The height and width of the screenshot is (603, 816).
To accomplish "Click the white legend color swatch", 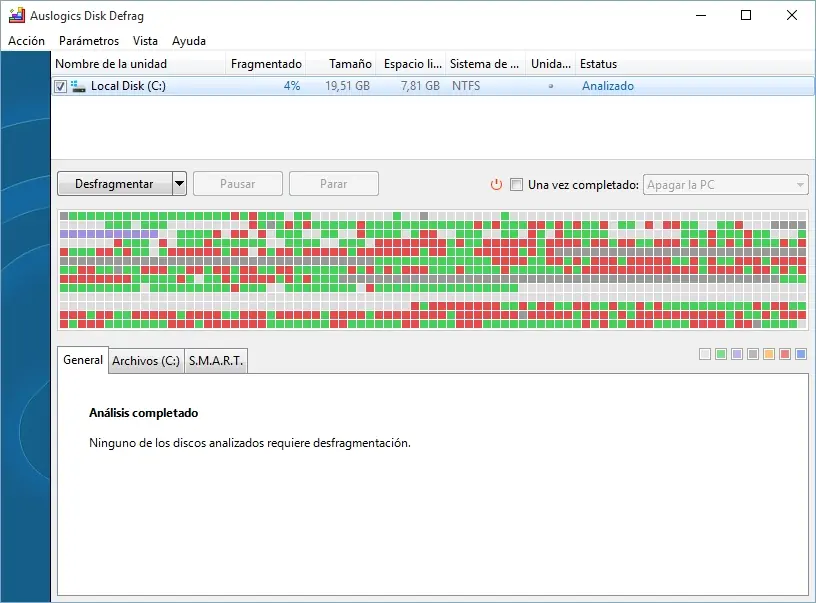I will coord(705,354).
